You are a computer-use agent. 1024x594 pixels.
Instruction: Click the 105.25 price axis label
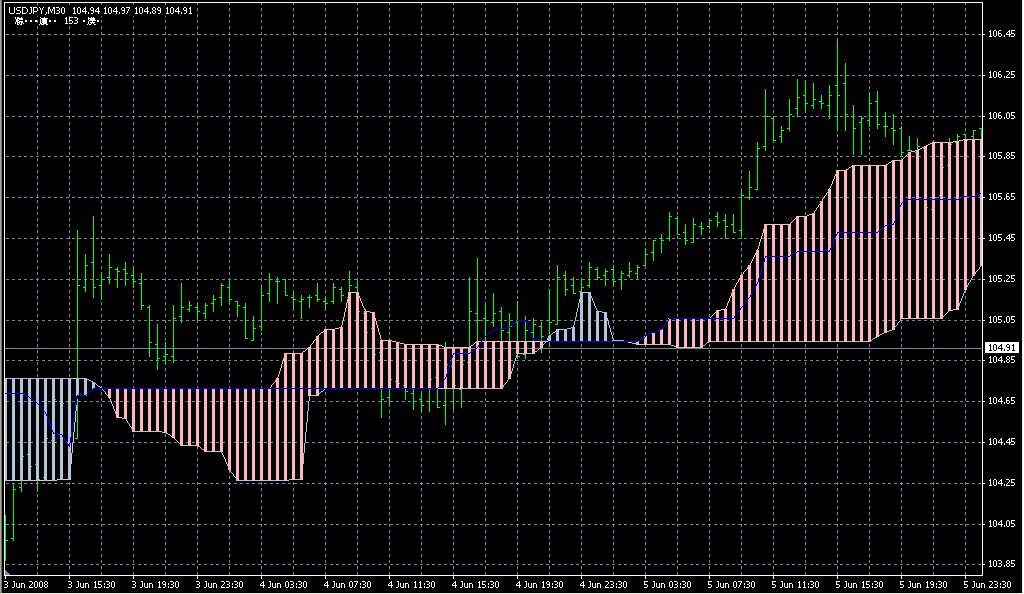click(x=1001, y=279)
